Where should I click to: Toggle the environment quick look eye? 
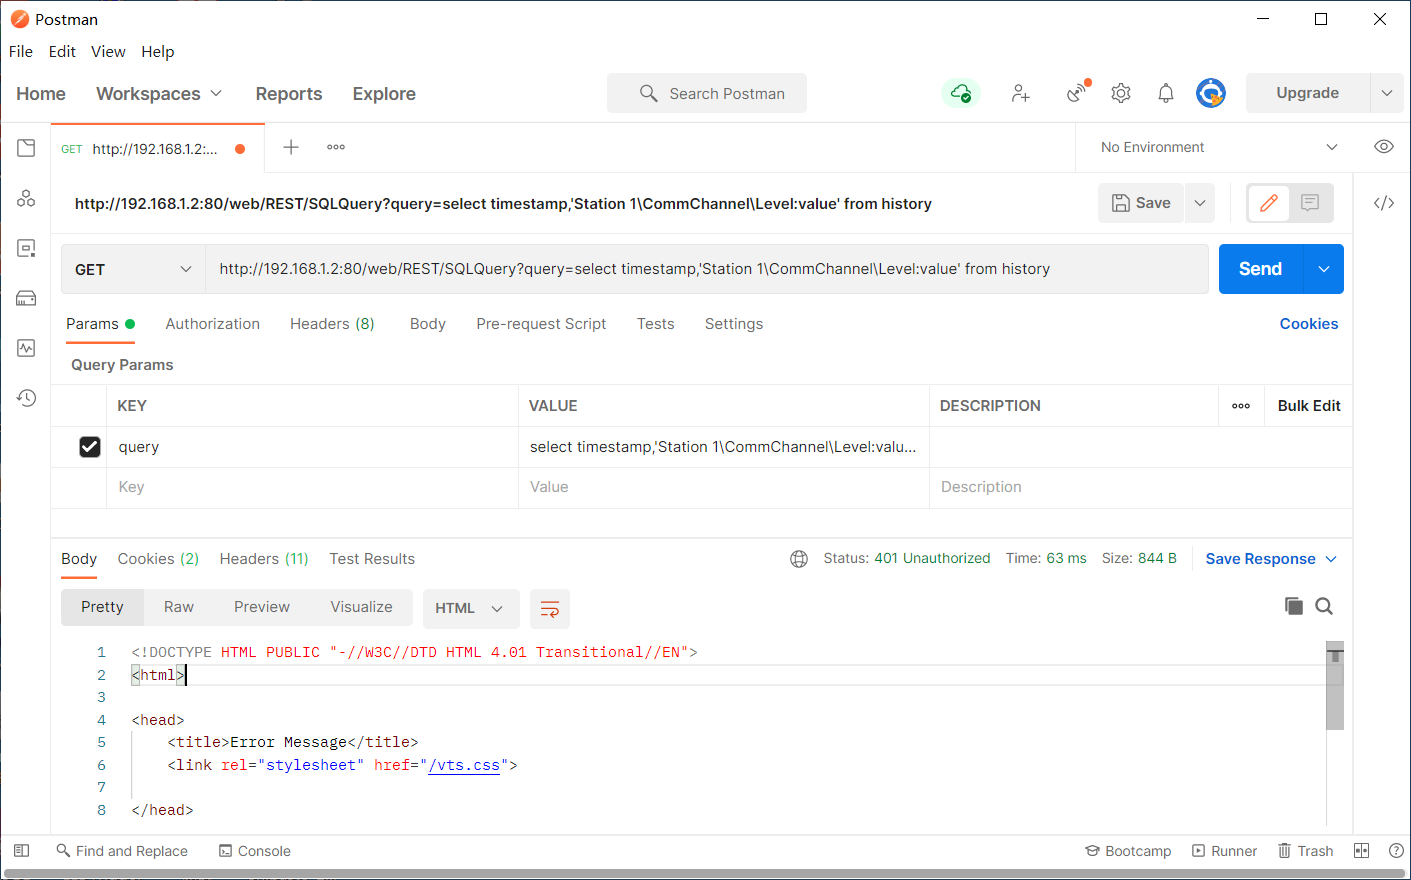(1383, 147)
